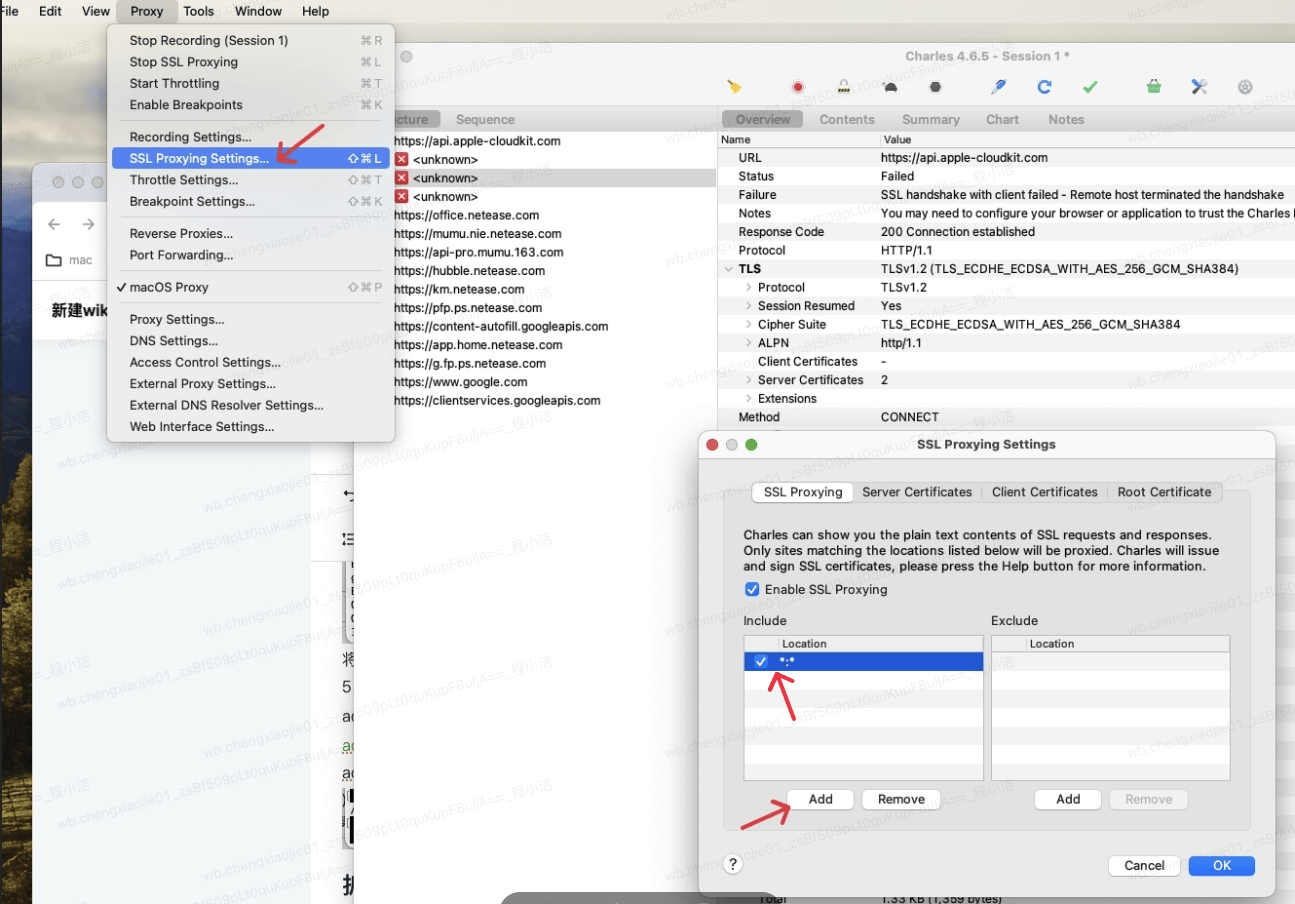
Task: Click Add under the Include list
Action: point(820,799)
